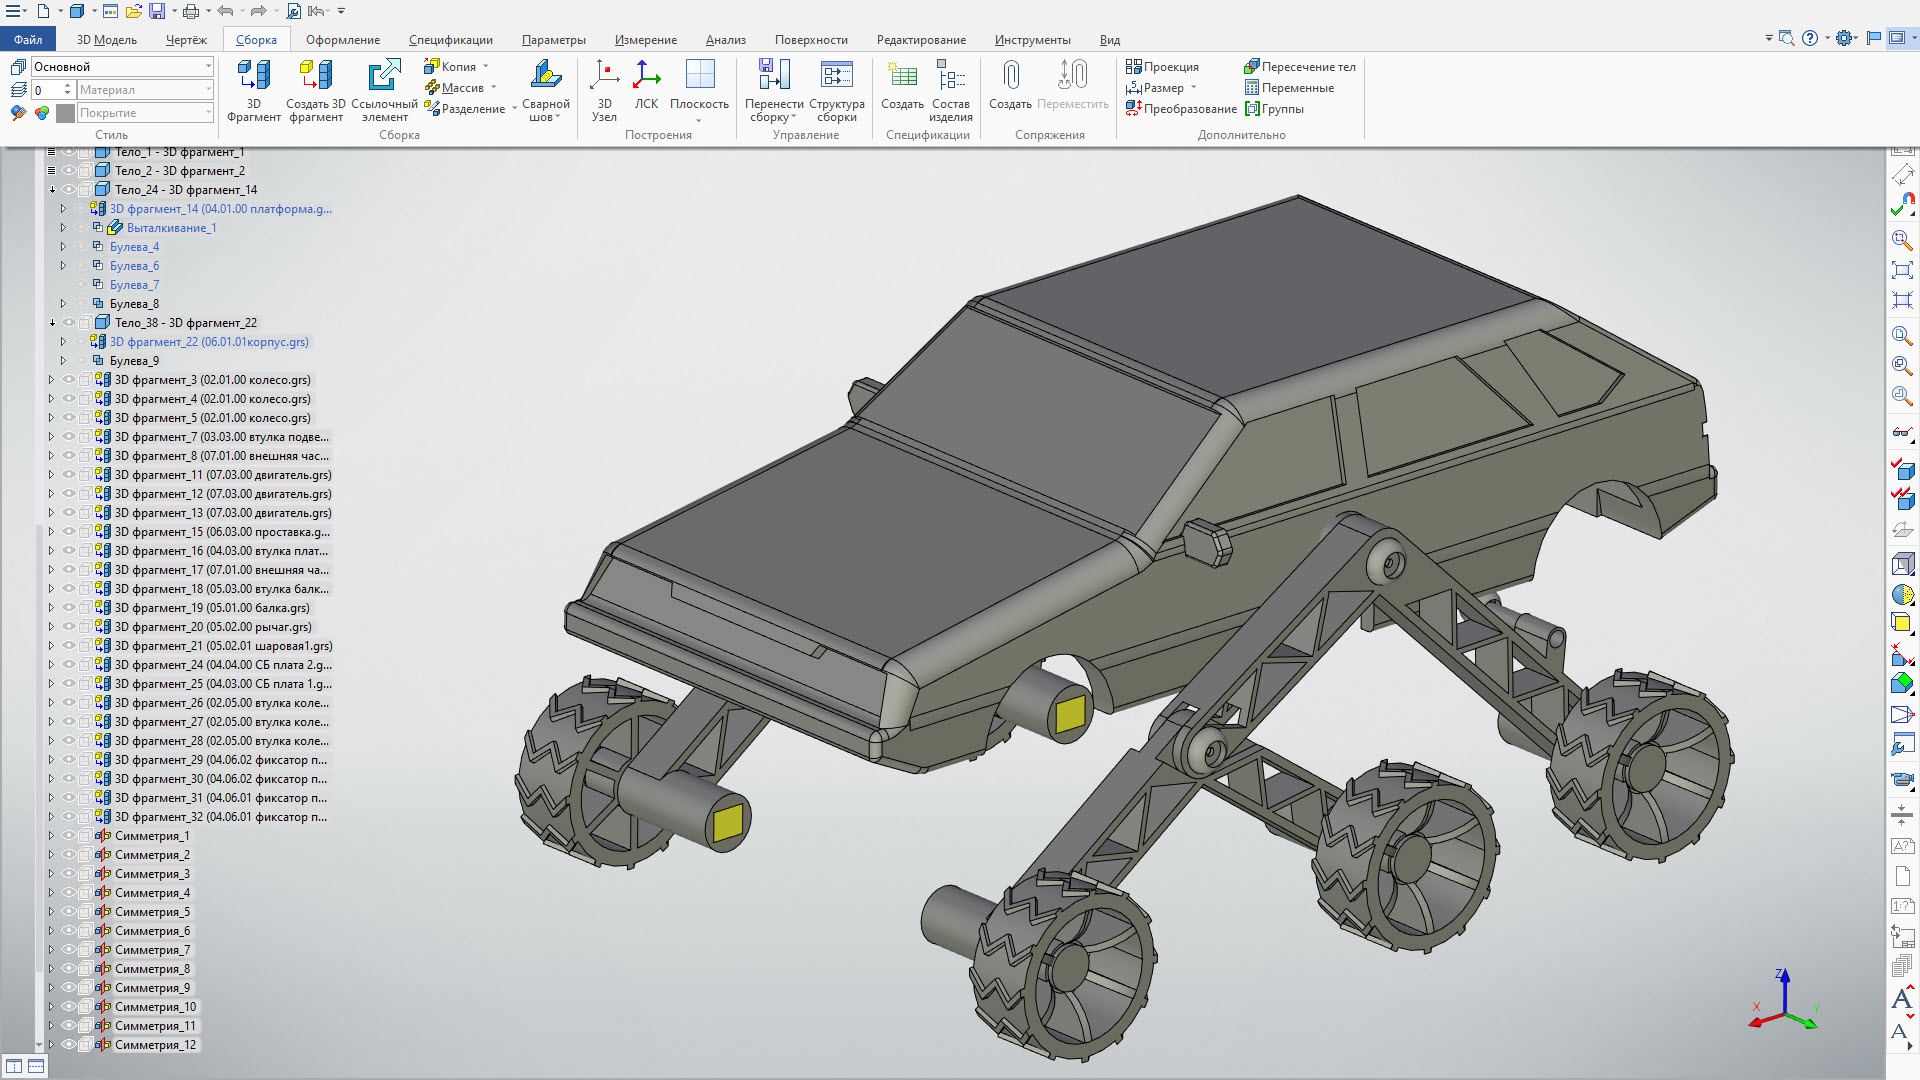Click the Создать 3D фрагмент icon
This screenshot has width=1920, height=1080.
[x=316, y=76]
